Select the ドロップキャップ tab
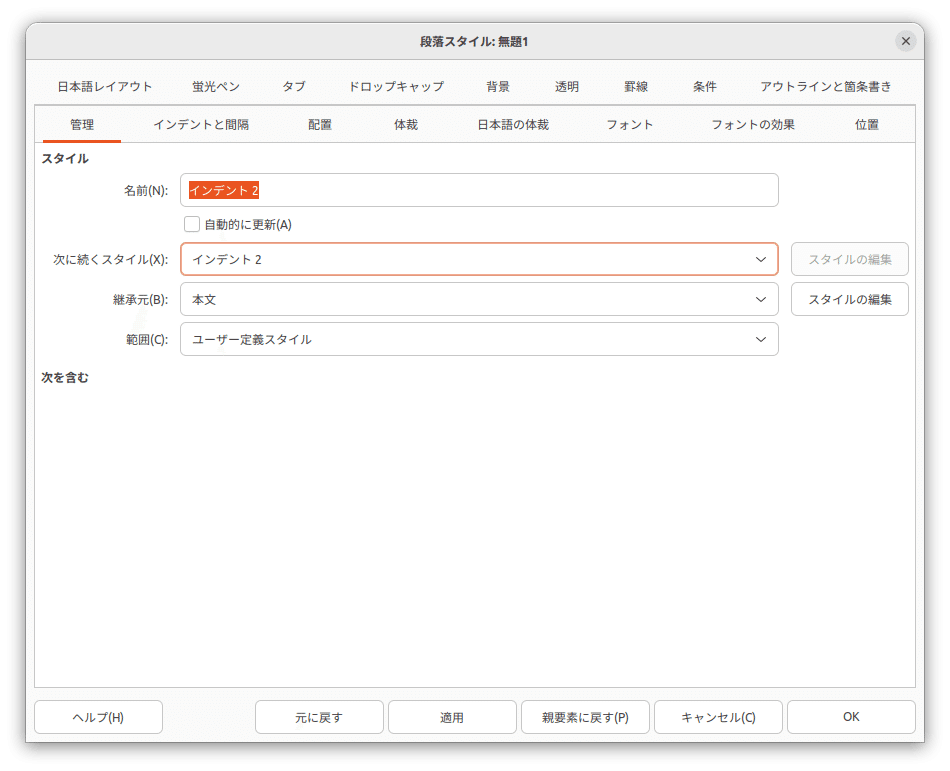Viewport: 950px width, 771px height. click(396, 87)
